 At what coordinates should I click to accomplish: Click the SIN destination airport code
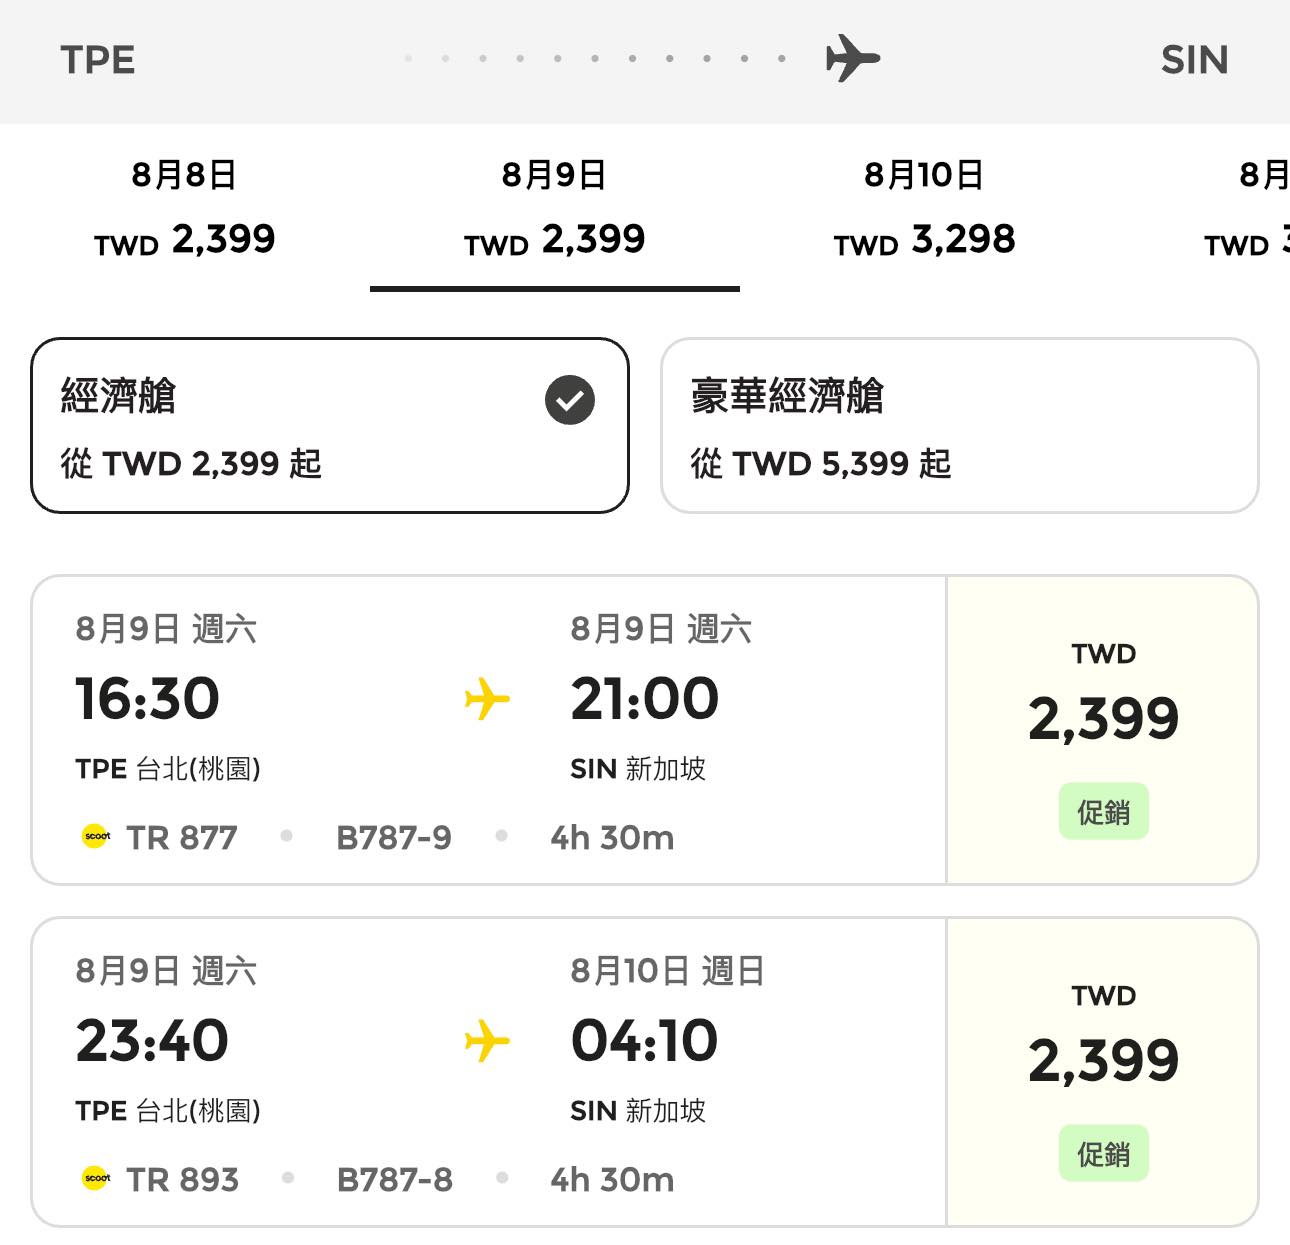(1194, 60)
